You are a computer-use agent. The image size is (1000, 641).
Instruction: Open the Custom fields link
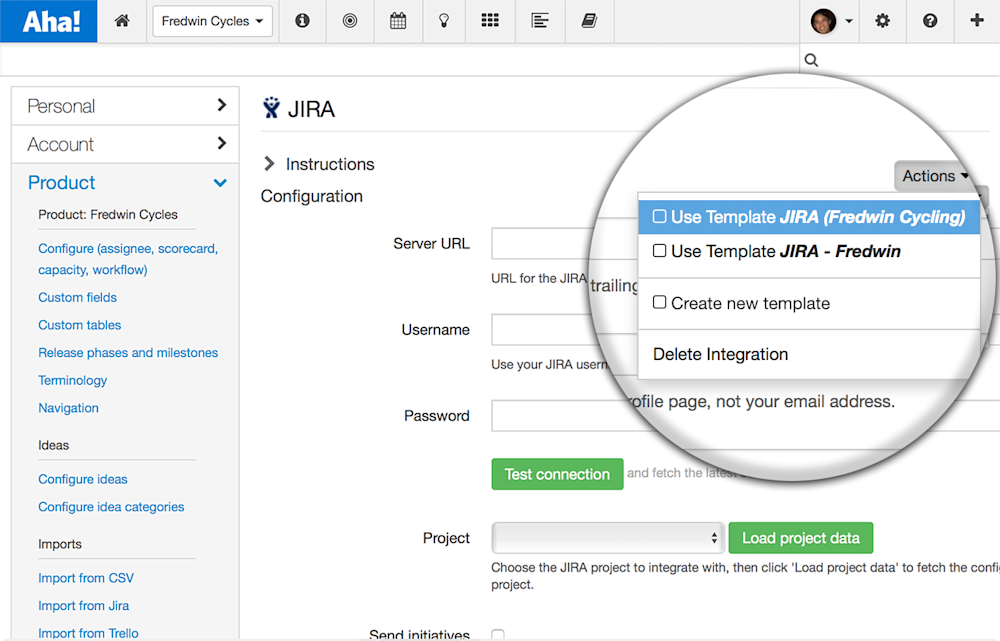77,297
